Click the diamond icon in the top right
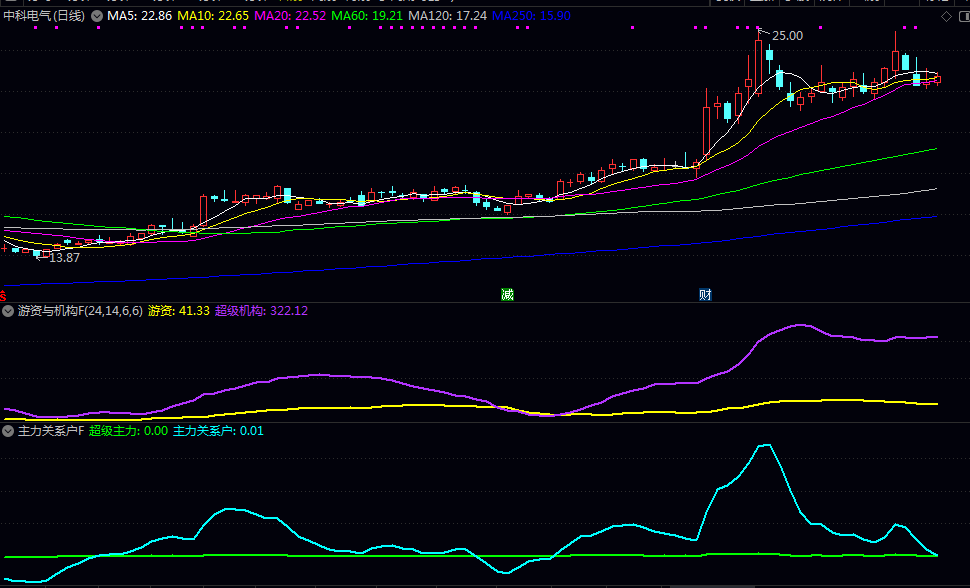This screenshot has height=588, width=970. coord(946,17)
